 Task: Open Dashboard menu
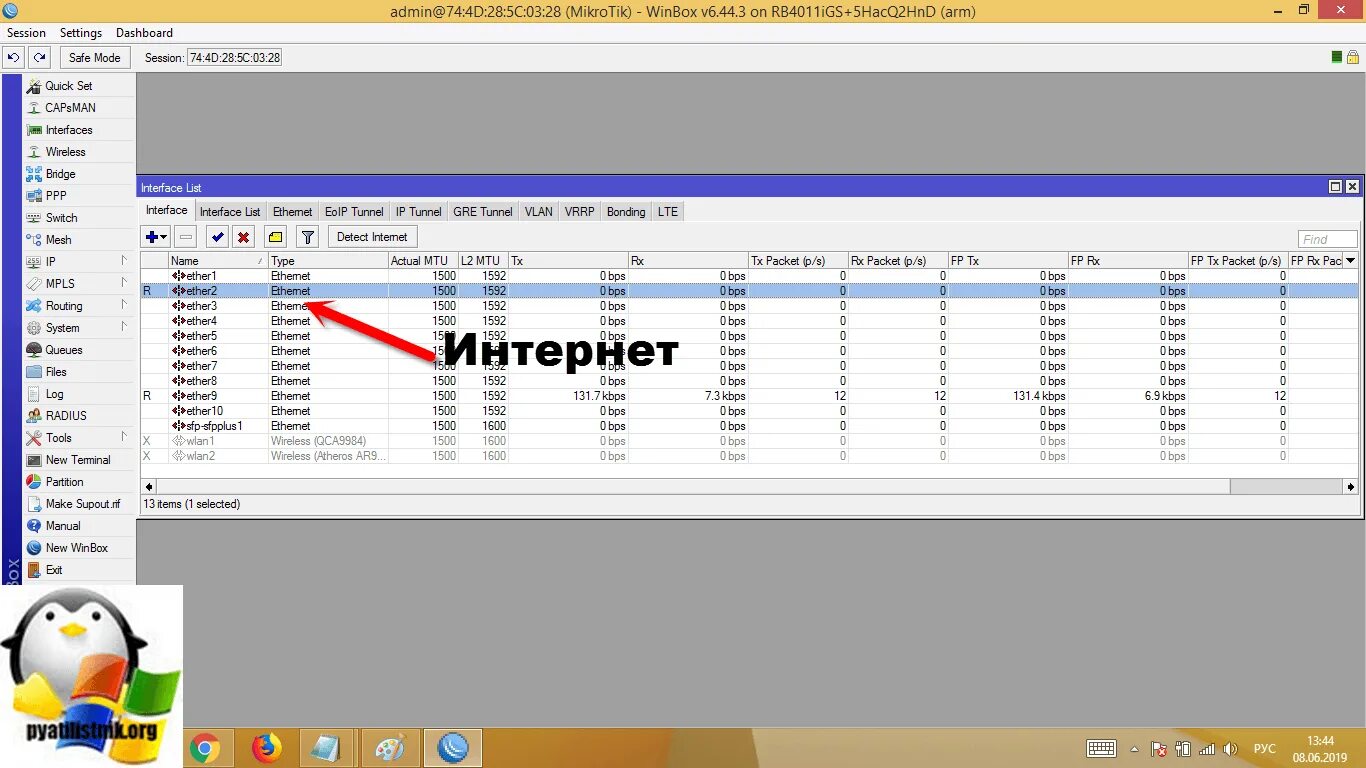[144, 33]
